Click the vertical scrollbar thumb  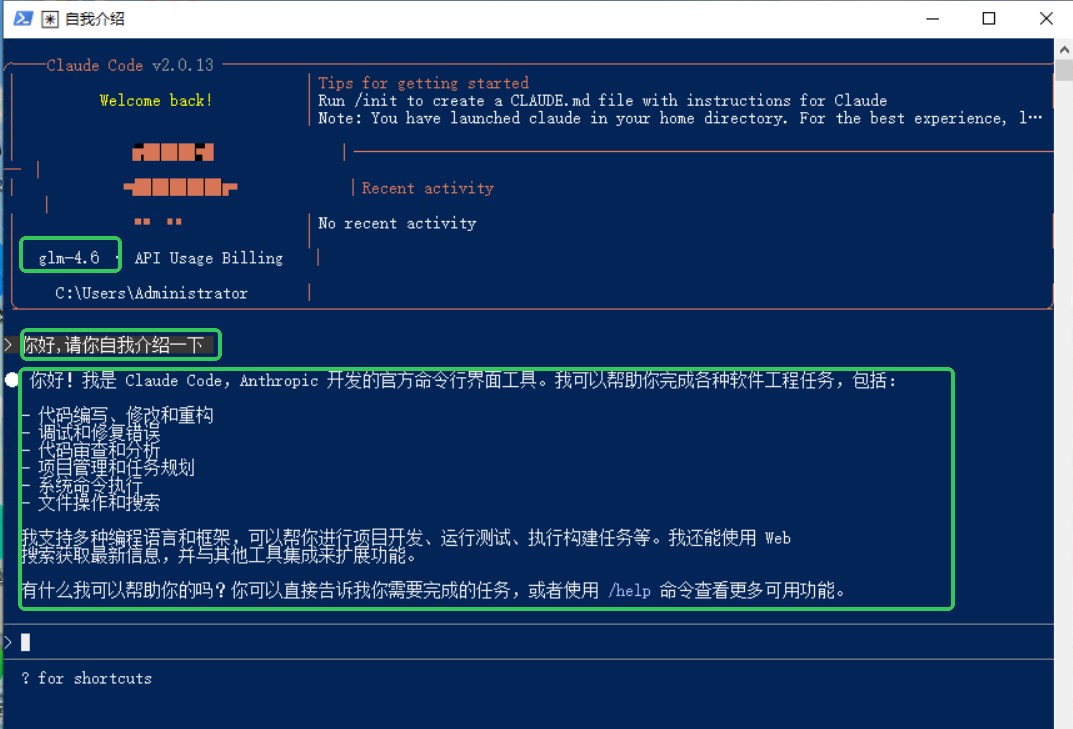coord(1064,71)
